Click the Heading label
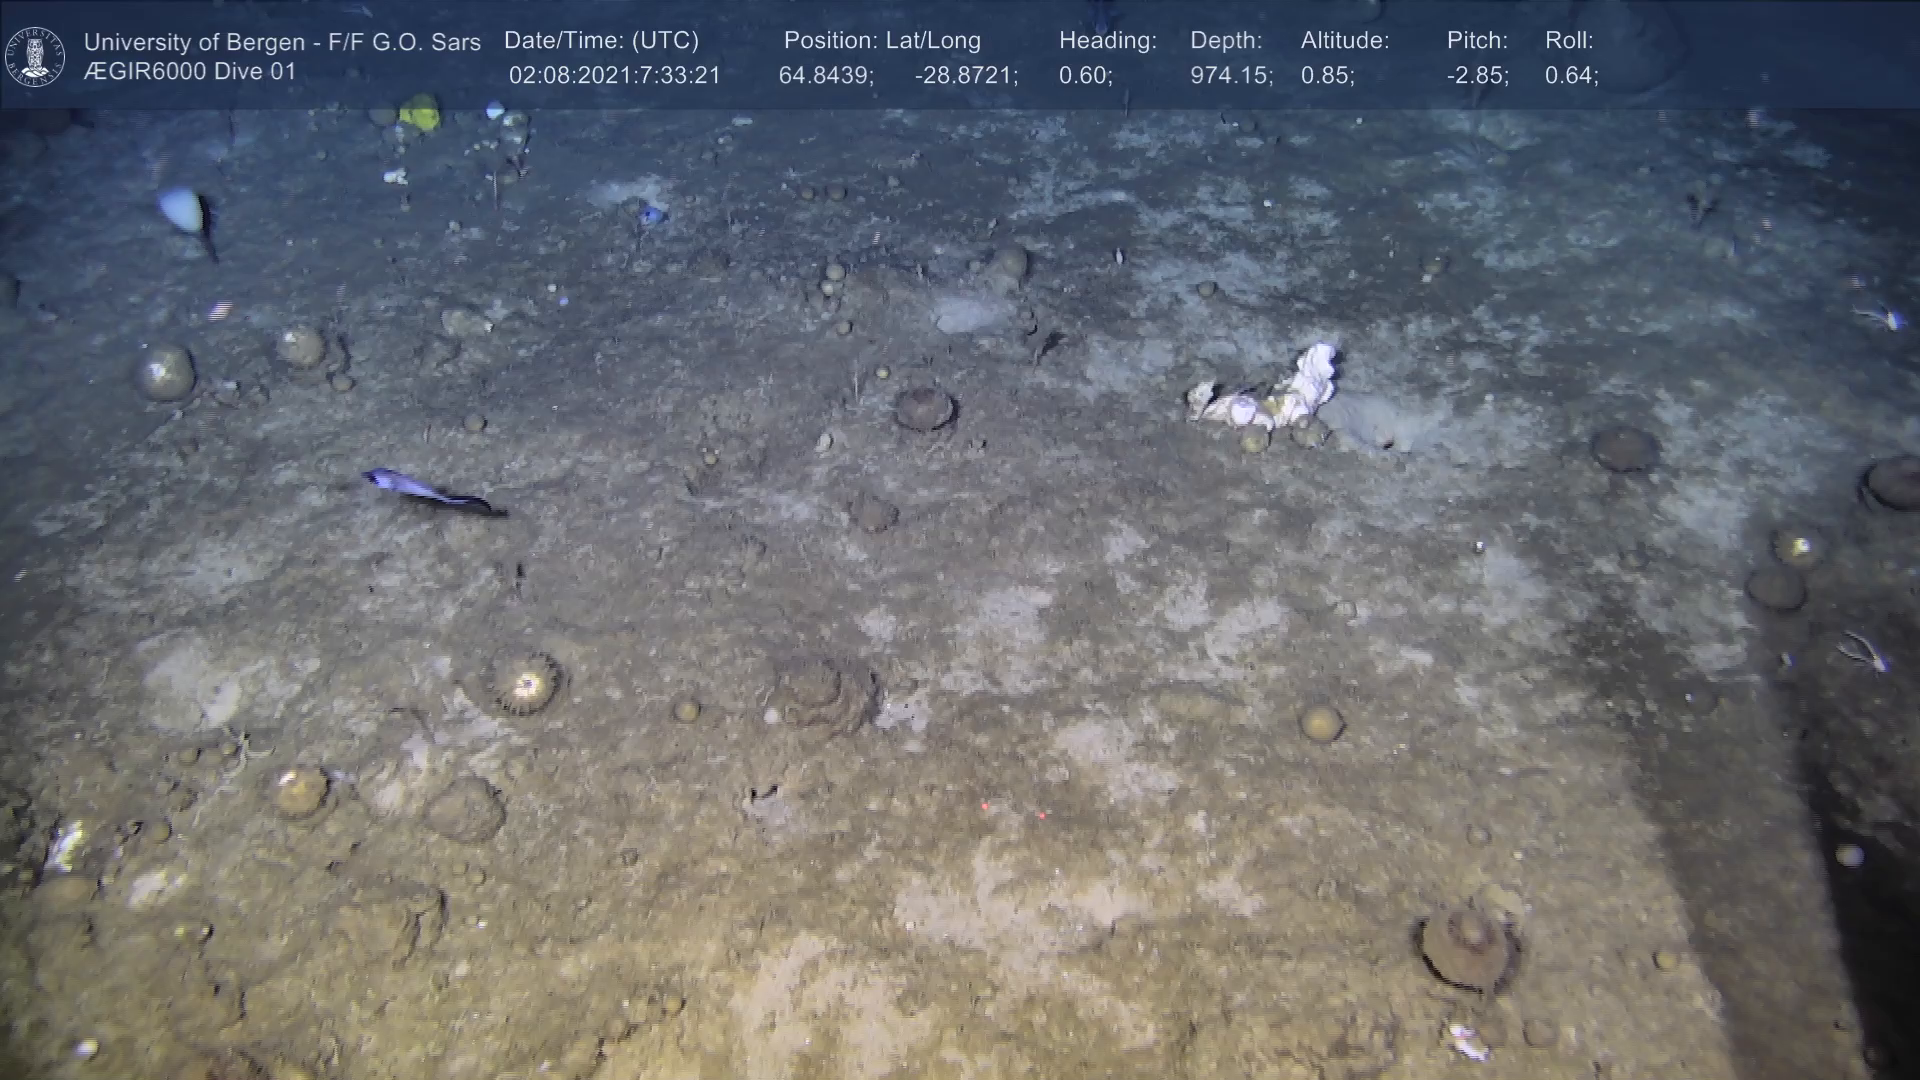This screenshot has height=1080, width=1920. click(x=1107, y=41)
